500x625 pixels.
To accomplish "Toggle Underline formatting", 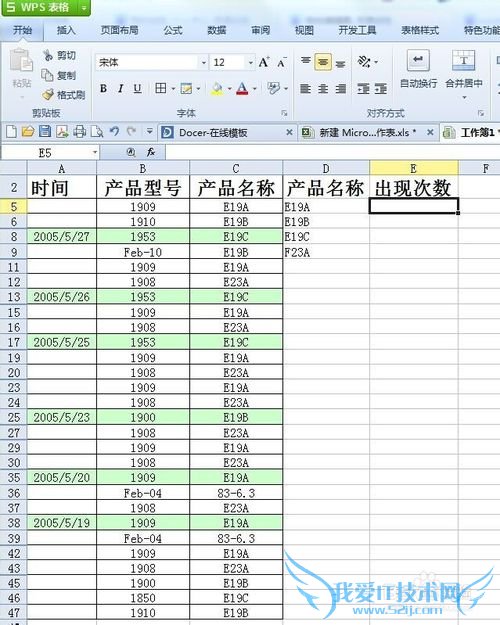I will pos(138,88).
